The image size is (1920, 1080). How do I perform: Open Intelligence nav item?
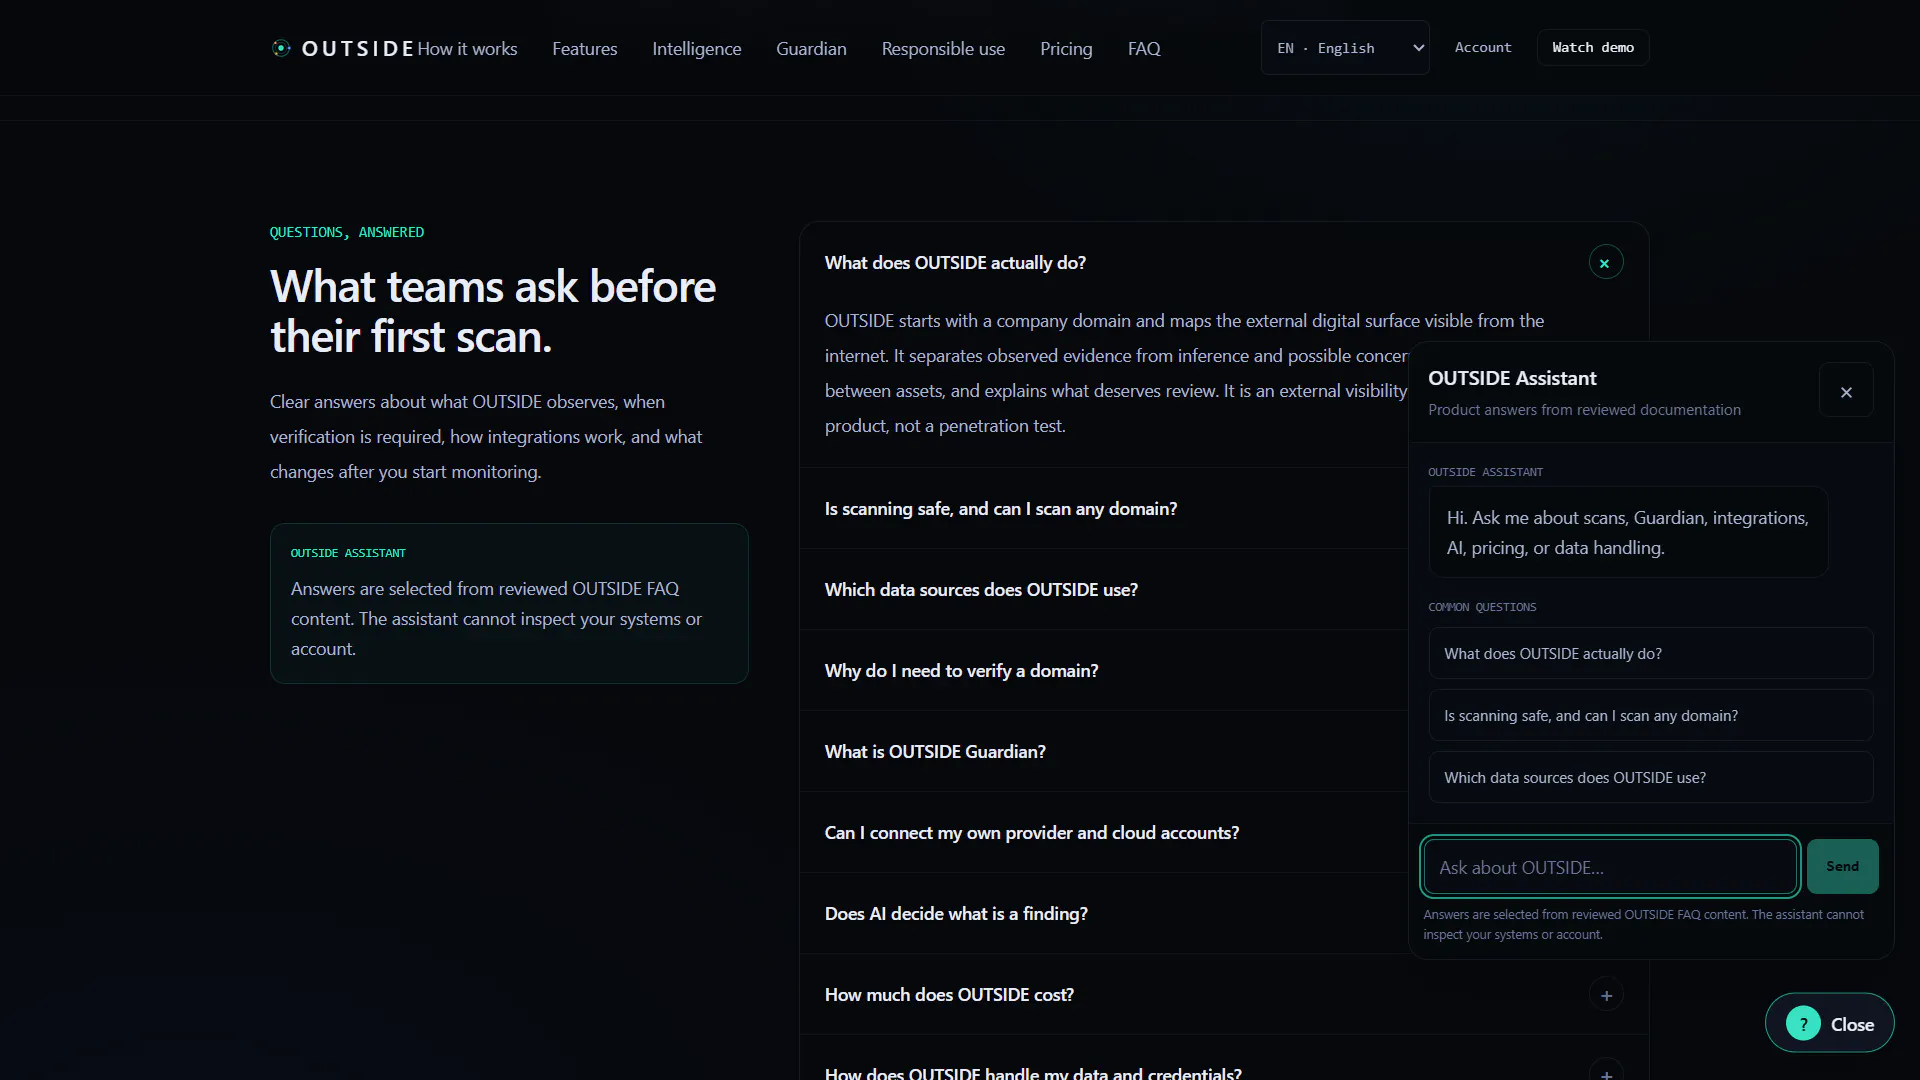point(696,48)
